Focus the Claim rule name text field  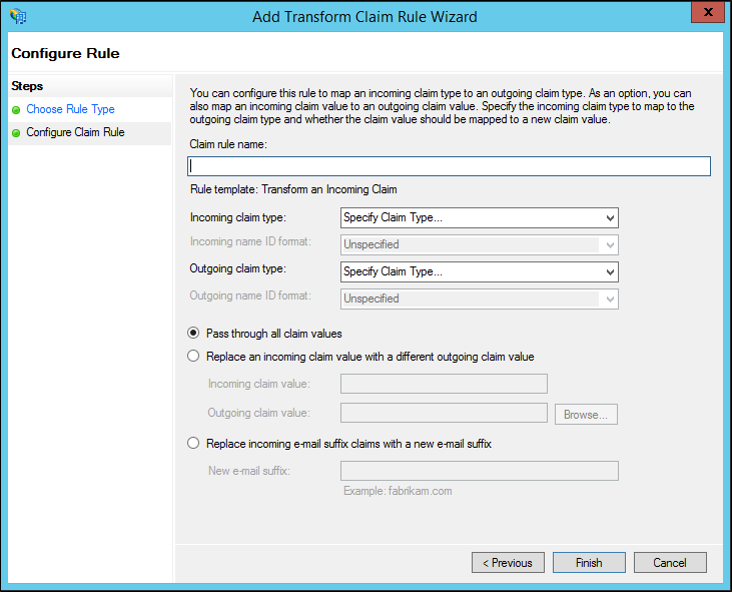pyautogui.click(x=449, y=166)
